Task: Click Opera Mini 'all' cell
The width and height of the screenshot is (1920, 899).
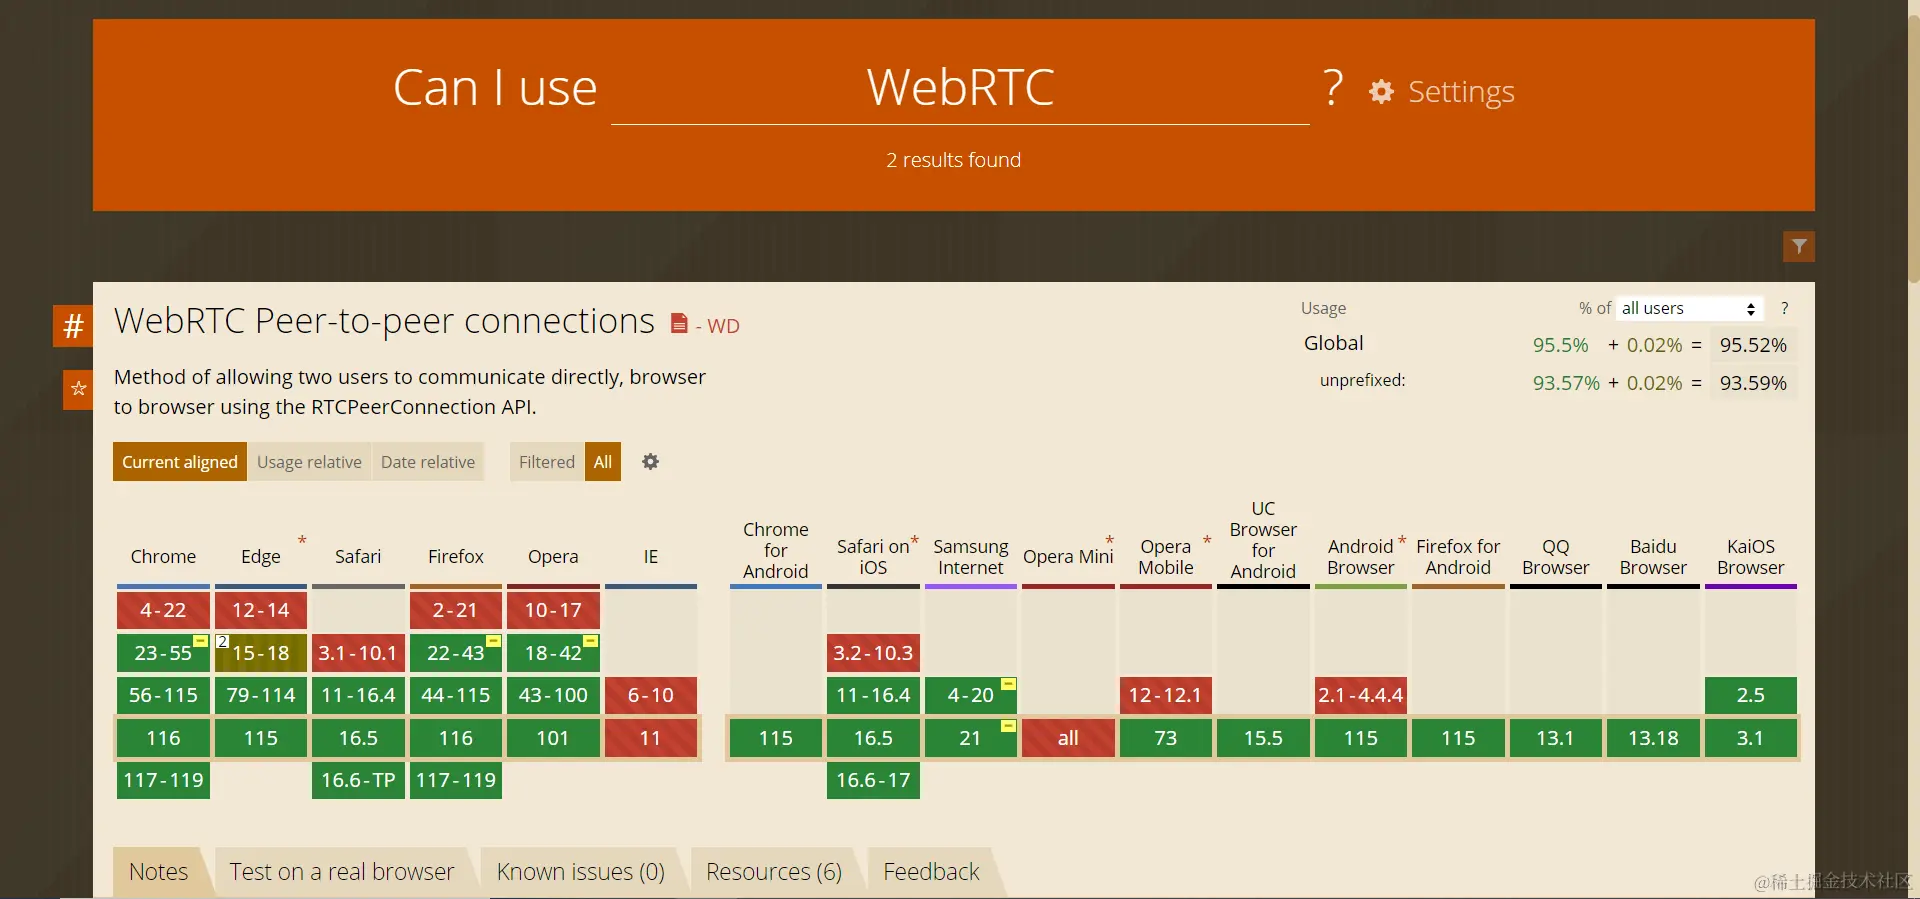Action: tap(1068, 738)
